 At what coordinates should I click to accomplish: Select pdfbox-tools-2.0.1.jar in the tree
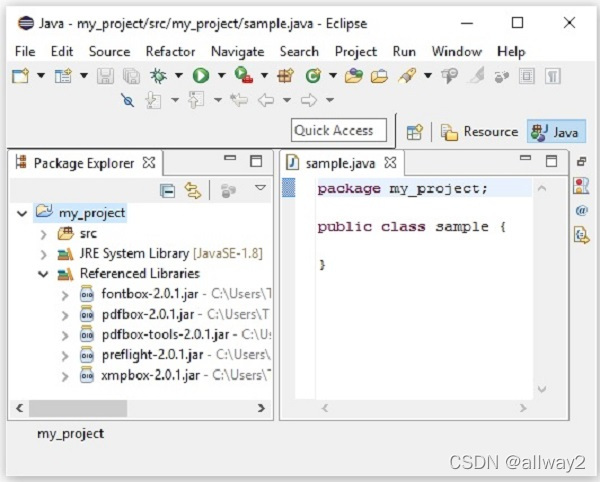tap(165, 335)
